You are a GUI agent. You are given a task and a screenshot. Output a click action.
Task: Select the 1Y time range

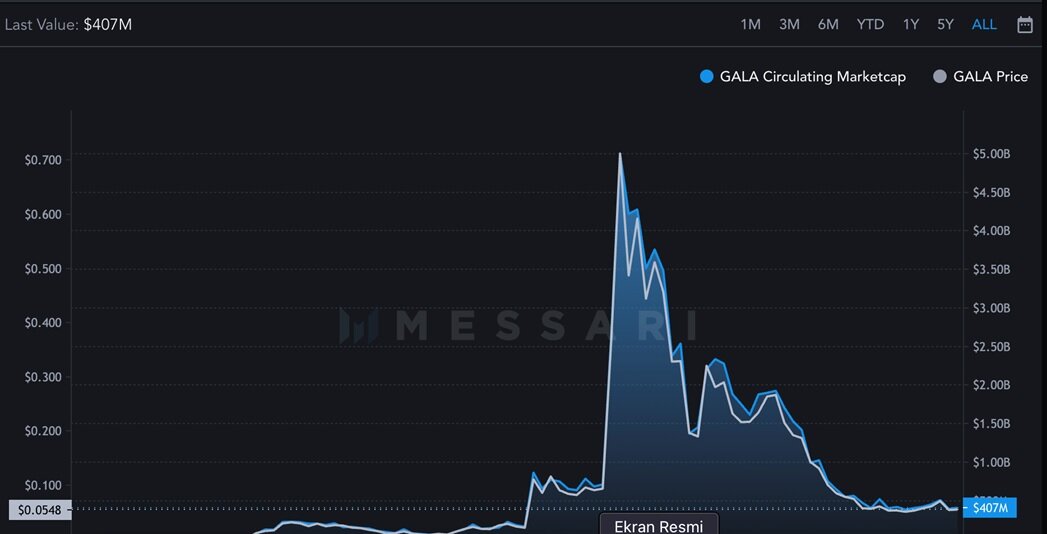[910, 24]
